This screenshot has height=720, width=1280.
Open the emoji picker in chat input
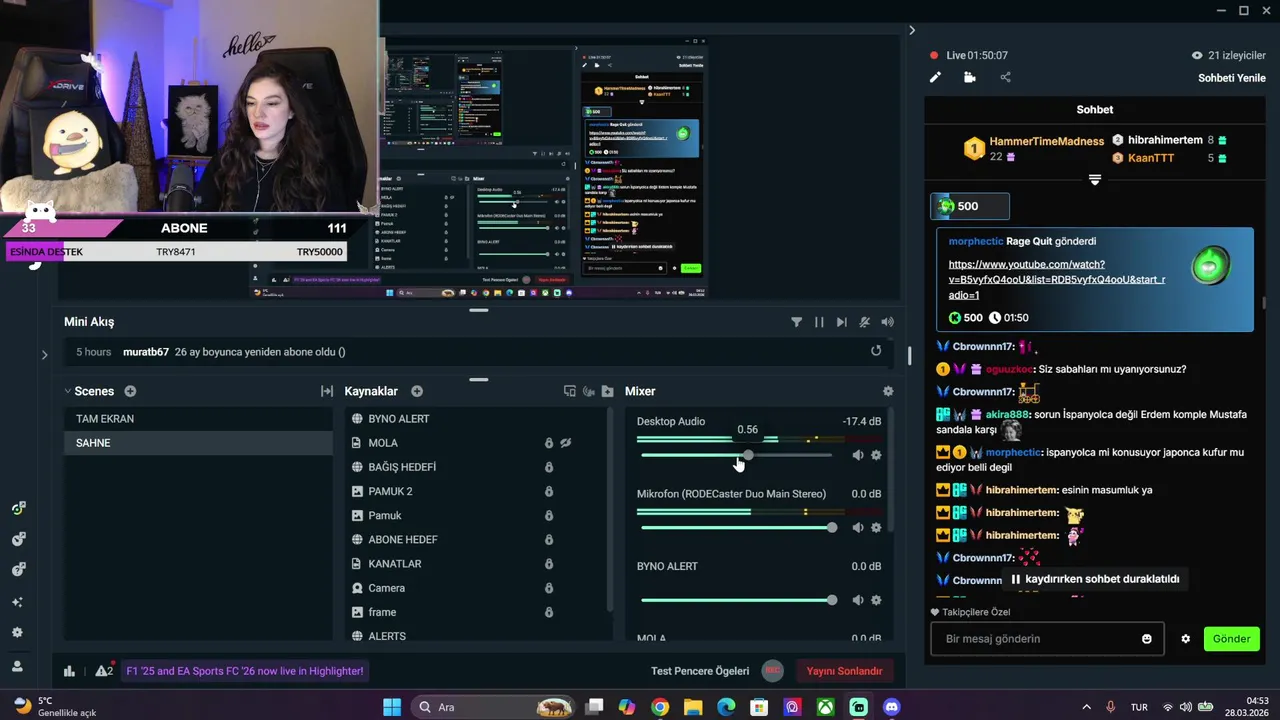tap(1147, 639)
